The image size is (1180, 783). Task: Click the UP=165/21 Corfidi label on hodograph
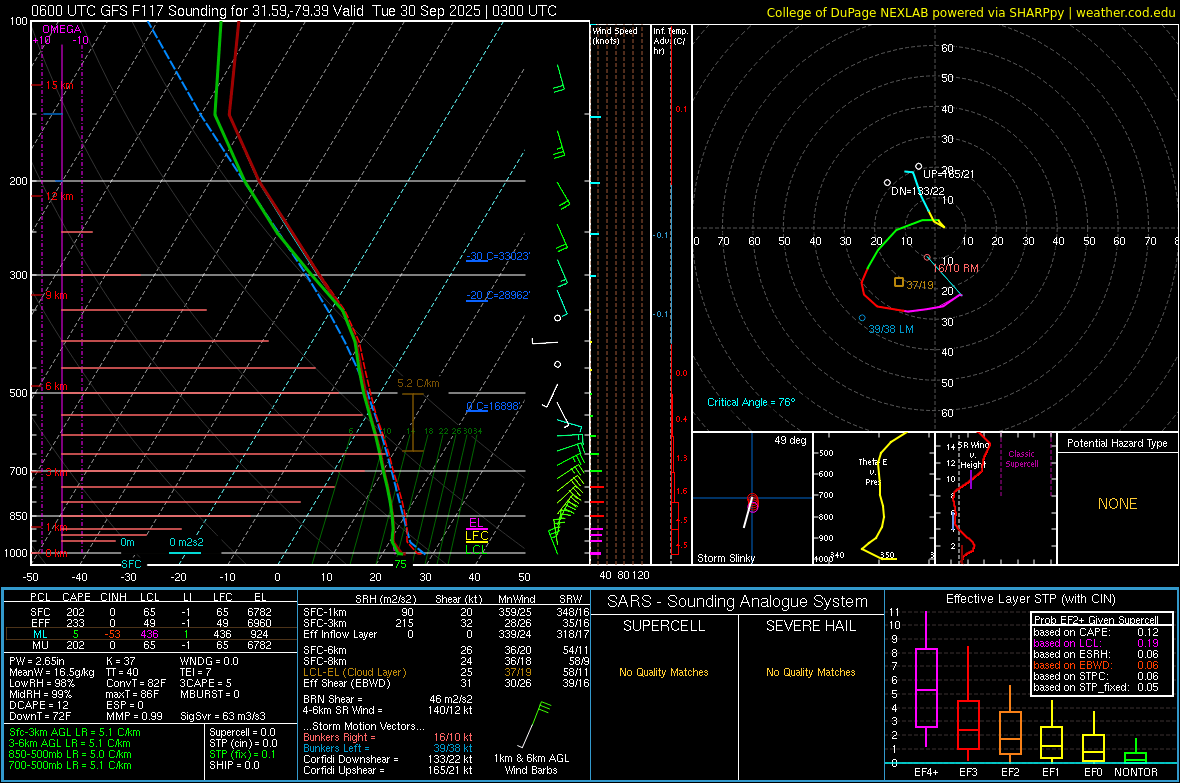point(948,174)
